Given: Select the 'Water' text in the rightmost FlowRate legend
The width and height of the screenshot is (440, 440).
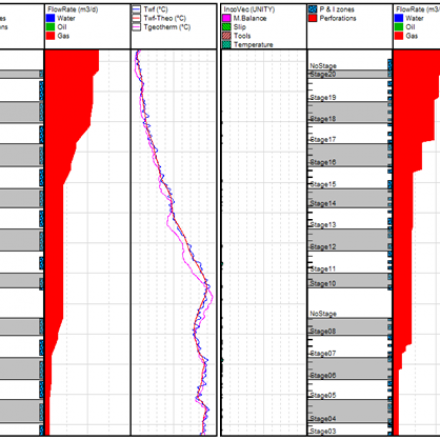Looking at the screenshot, I should [x=414, y=18].
